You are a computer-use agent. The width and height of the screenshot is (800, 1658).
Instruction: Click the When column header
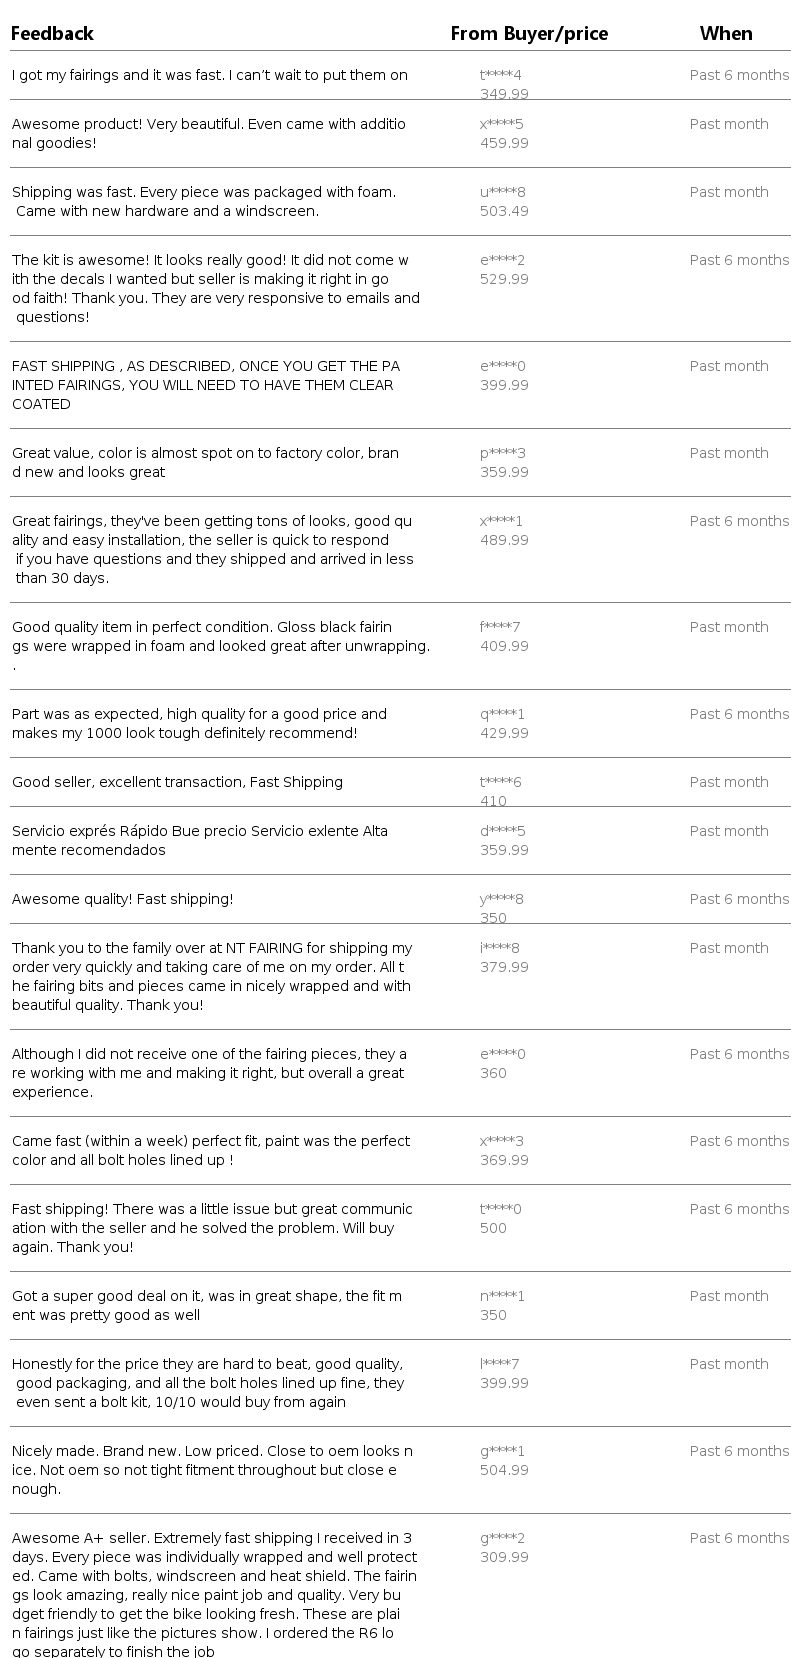[x=726, y=34]
